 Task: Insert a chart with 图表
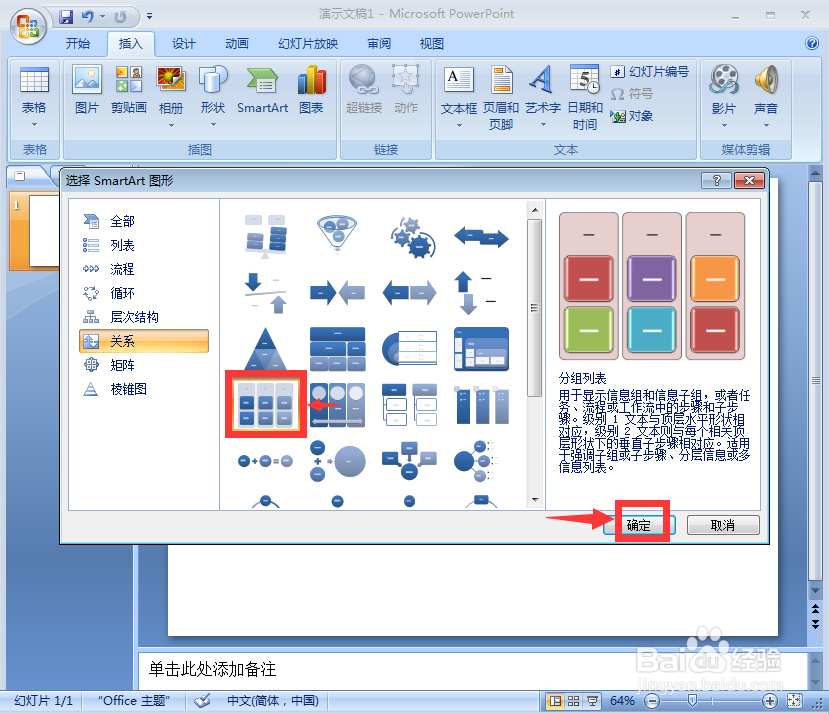coord(311,90)
